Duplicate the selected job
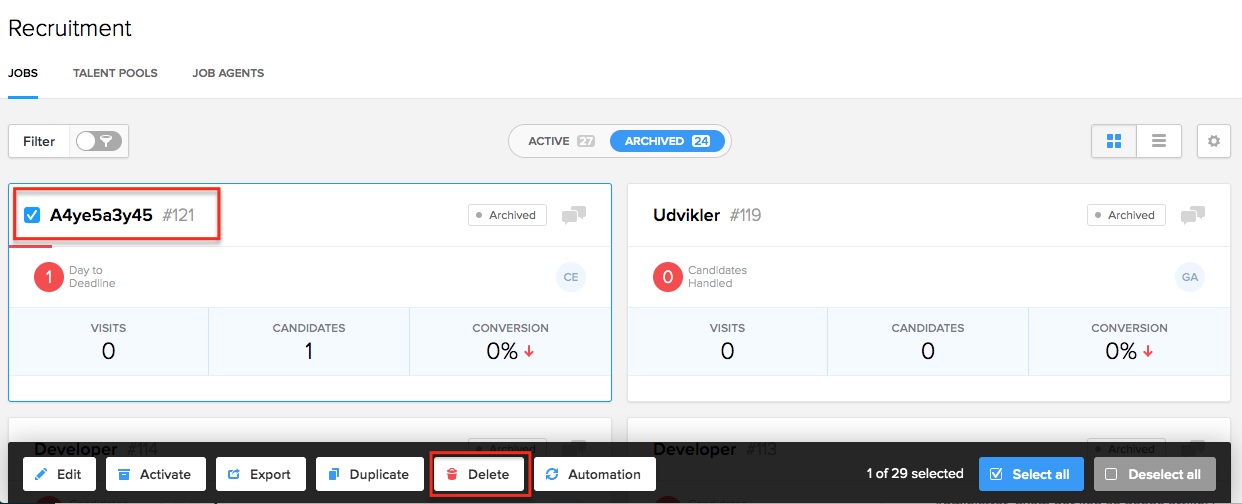The width and height of the screenshot is (1242, 504). click(x=369, y=474)
